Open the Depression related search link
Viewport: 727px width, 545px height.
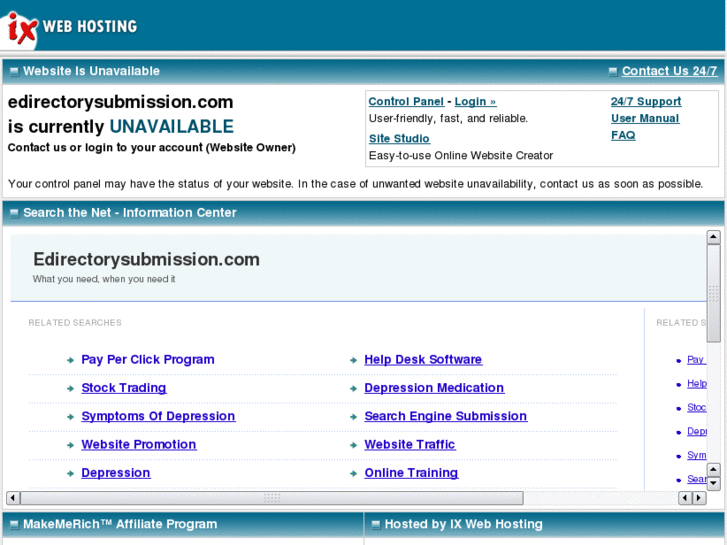(x=116, y=473)
